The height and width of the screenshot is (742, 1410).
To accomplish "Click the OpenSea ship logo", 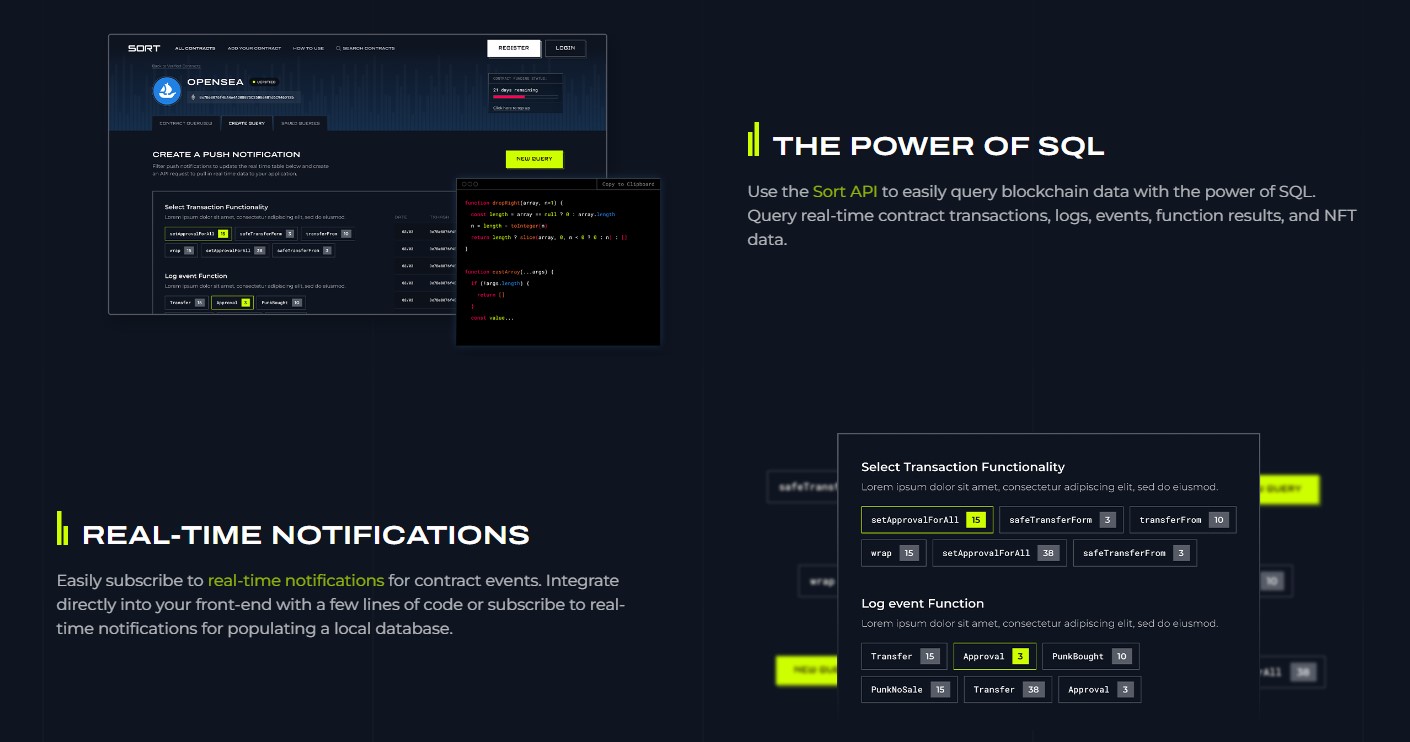I will tap(166, 90).
